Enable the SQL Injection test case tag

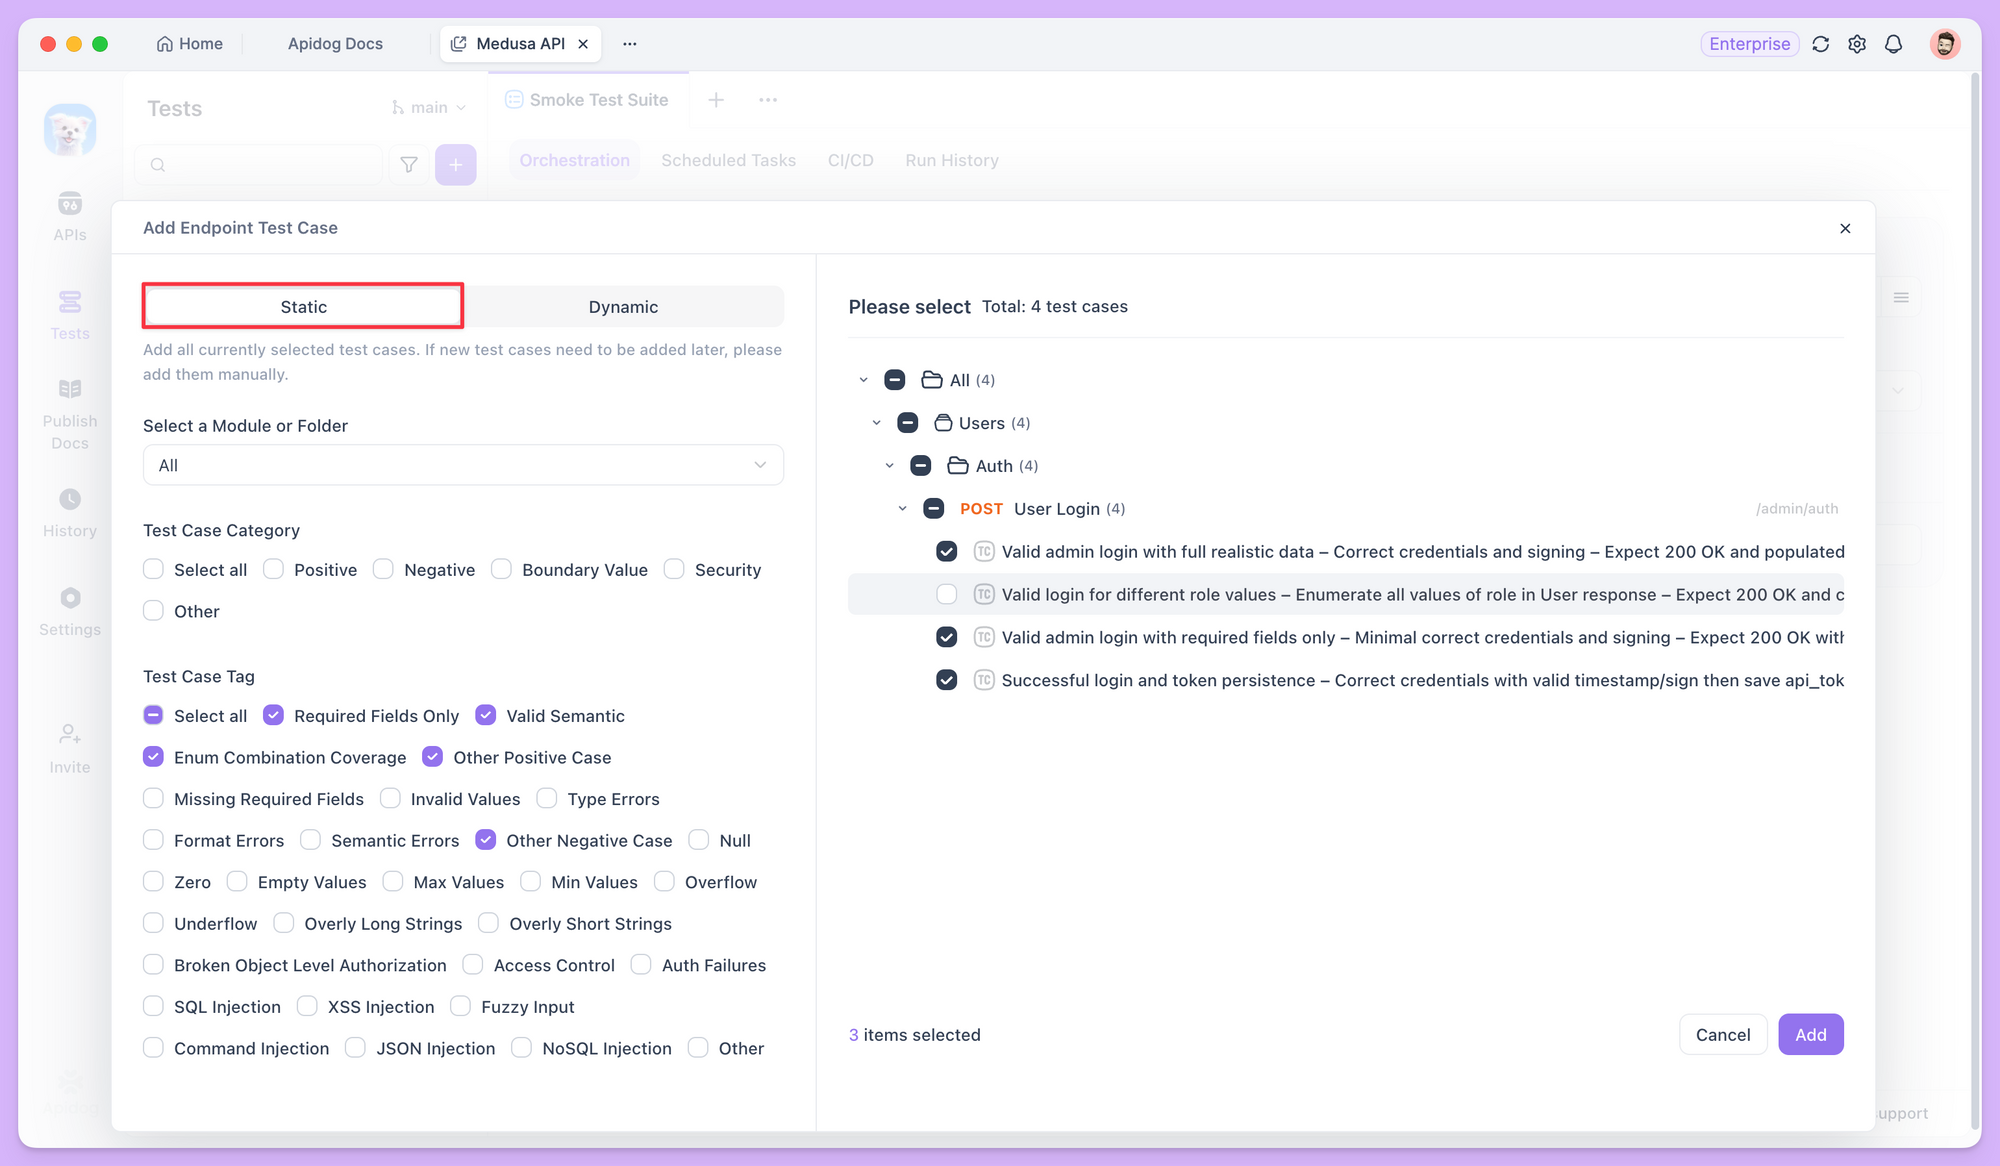[153, 1006]
